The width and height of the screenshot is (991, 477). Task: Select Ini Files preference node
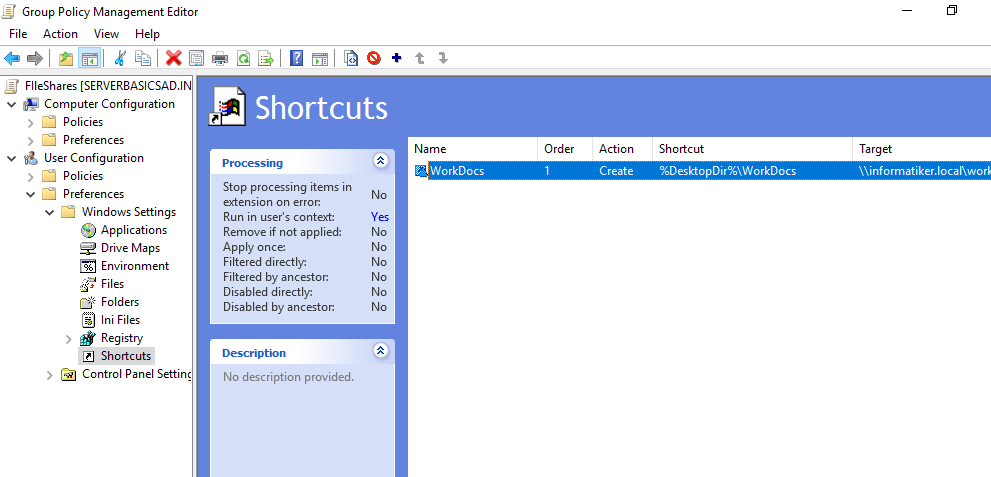point(120,320)
